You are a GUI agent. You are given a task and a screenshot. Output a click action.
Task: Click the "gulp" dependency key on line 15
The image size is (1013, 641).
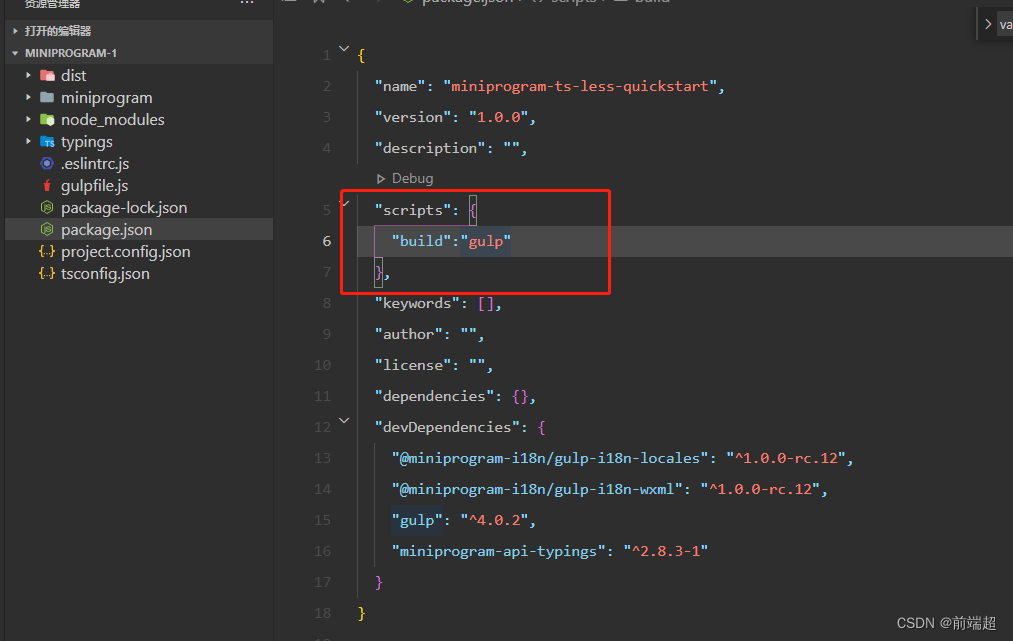coord(417,520)
